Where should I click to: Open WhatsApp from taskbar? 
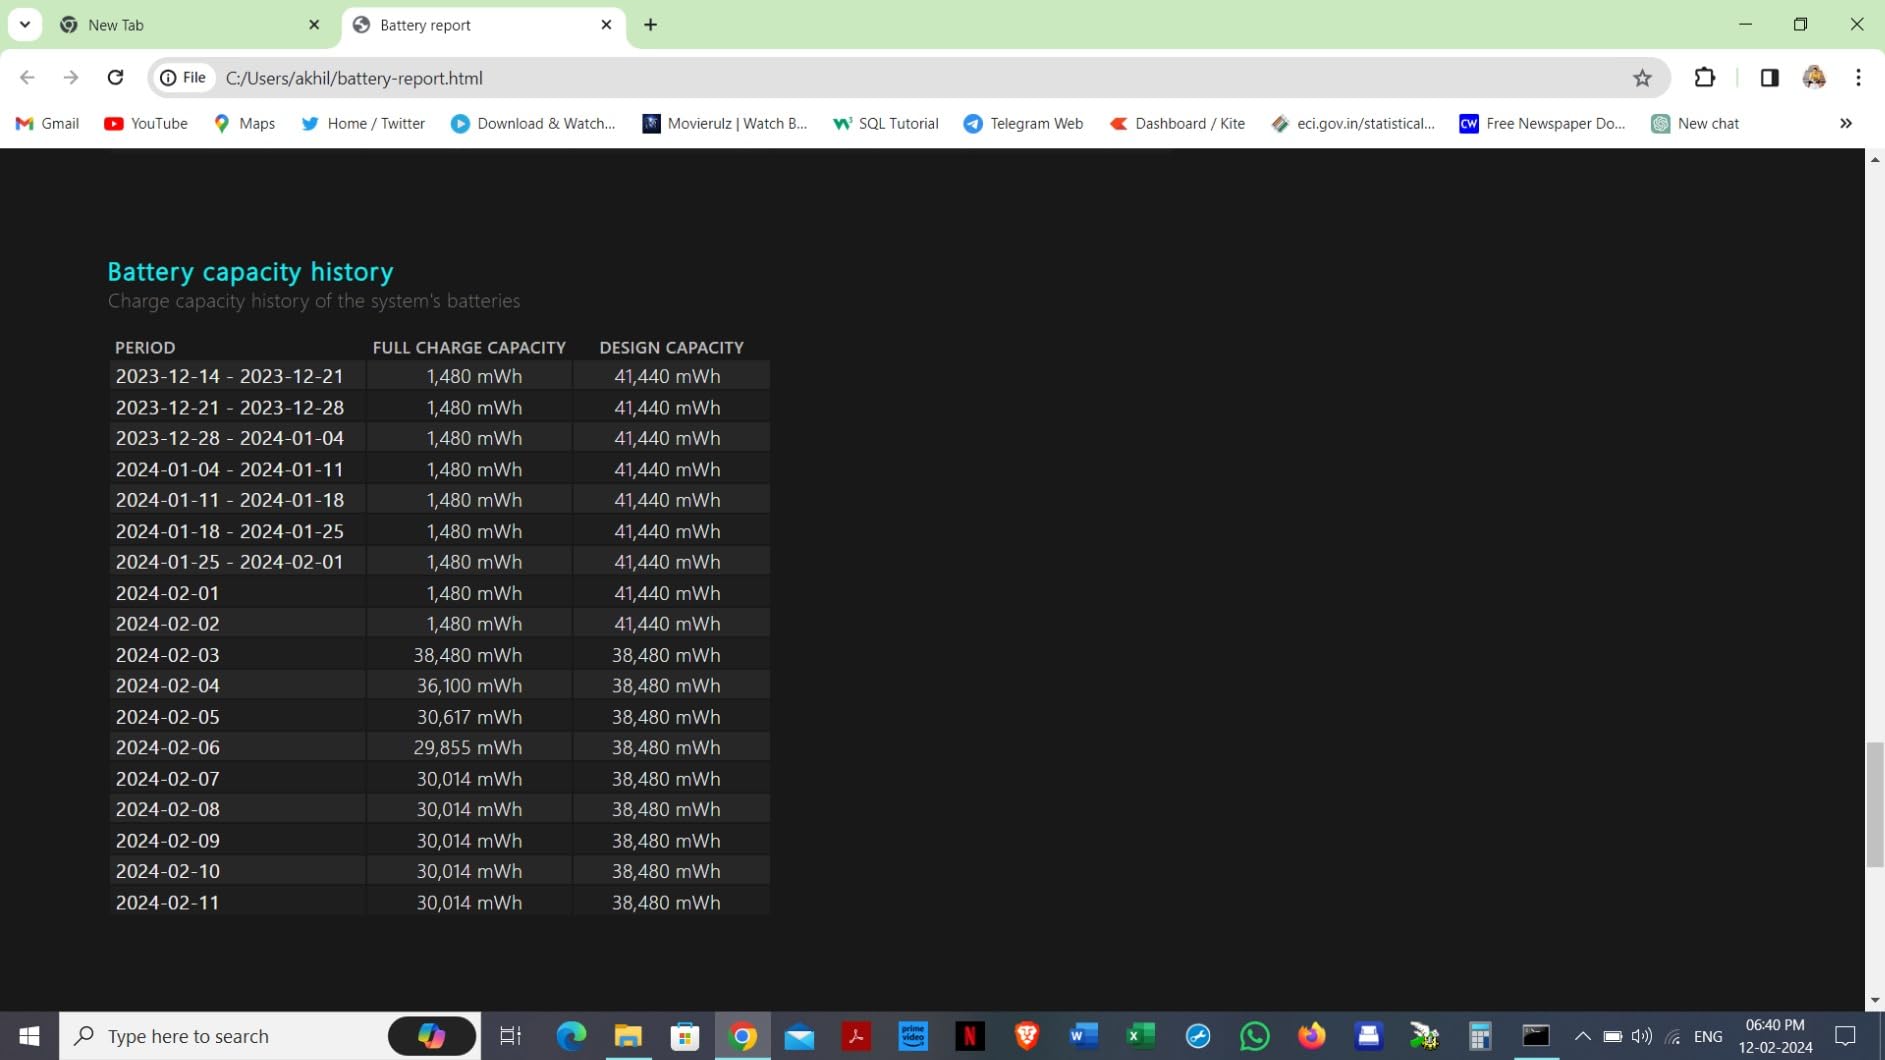(1255, 1036)
